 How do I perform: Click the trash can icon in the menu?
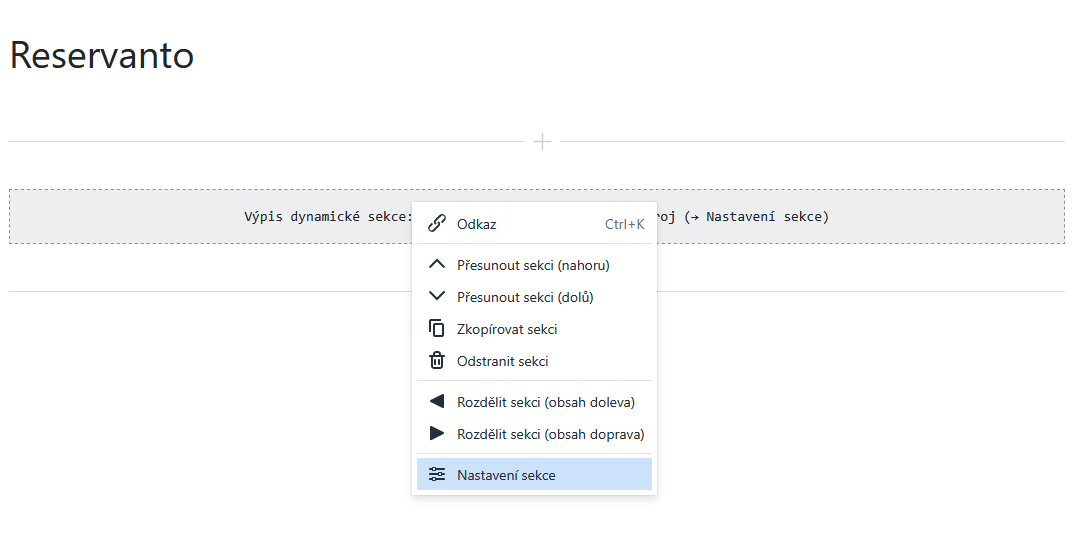pyautogui.click(x=436, y=361)
